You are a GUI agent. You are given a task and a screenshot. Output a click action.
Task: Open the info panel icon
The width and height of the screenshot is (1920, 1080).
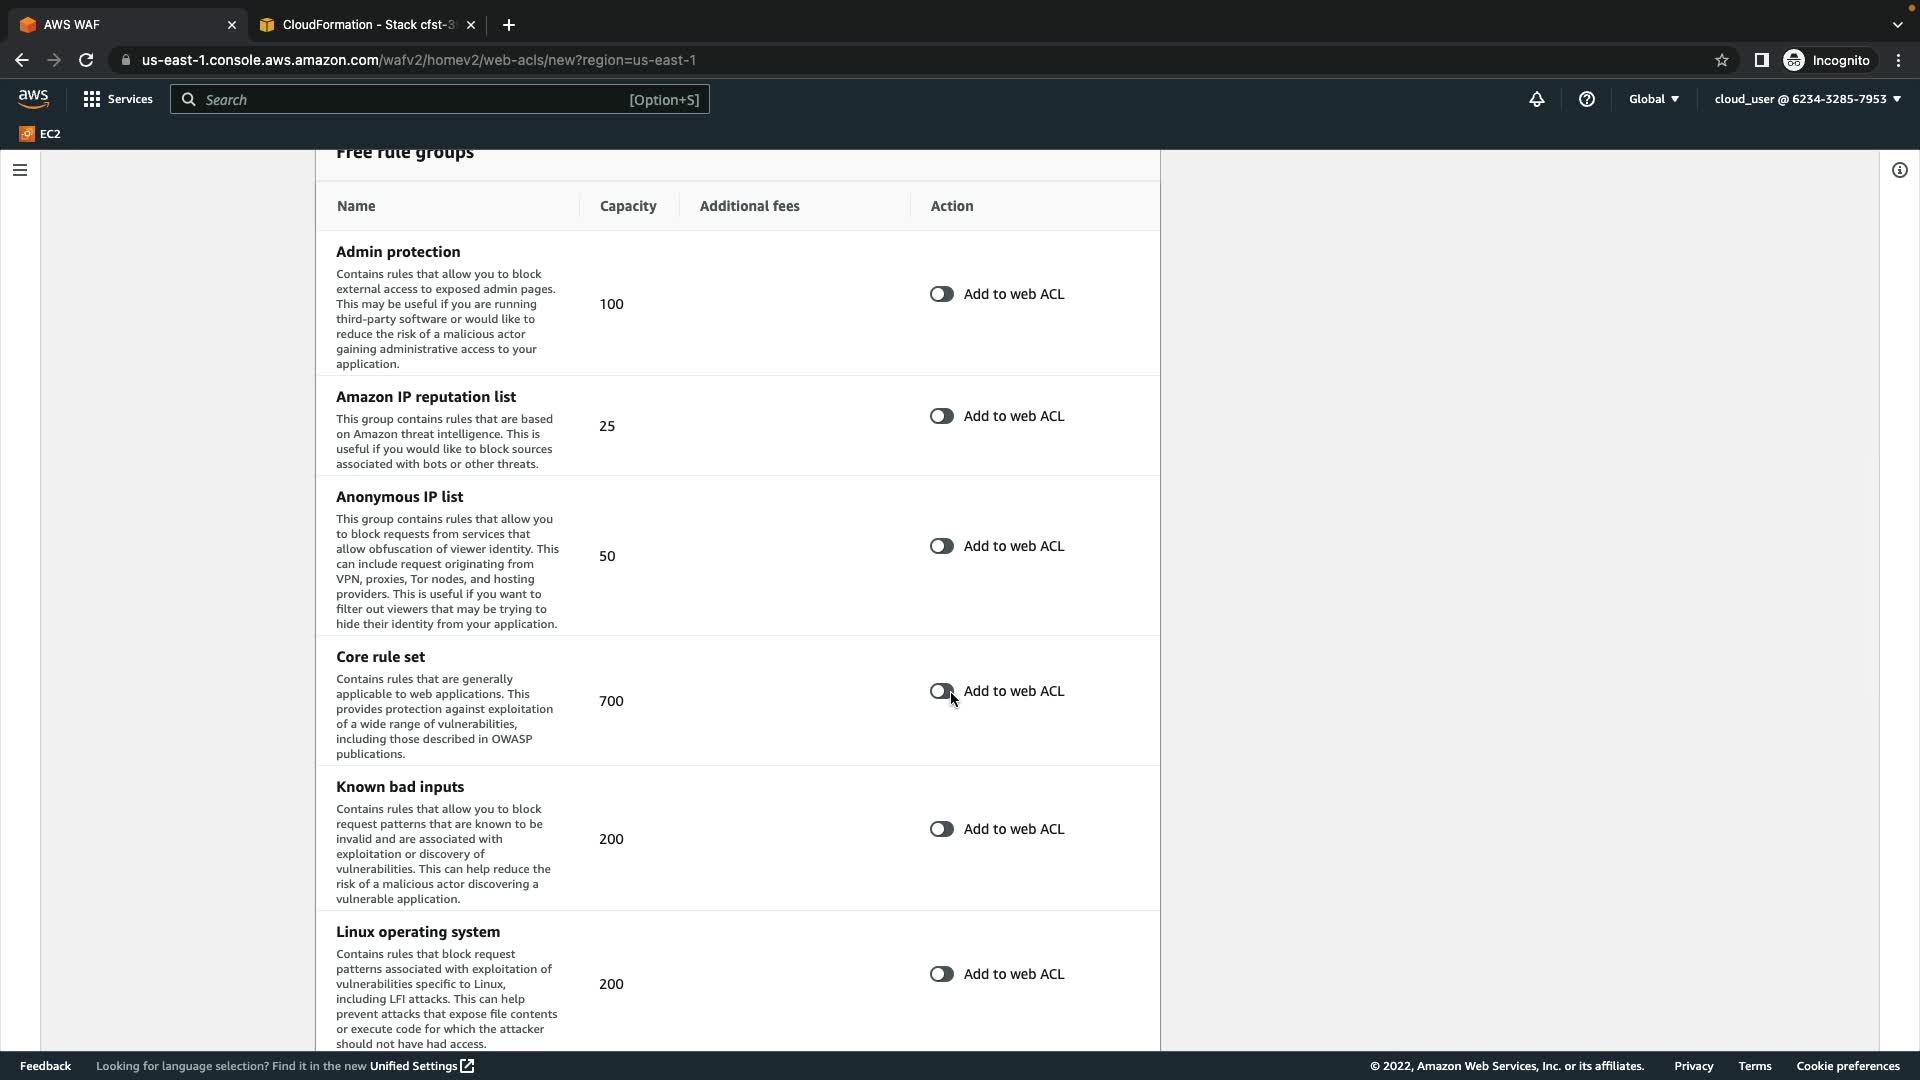coord(1899,170)
